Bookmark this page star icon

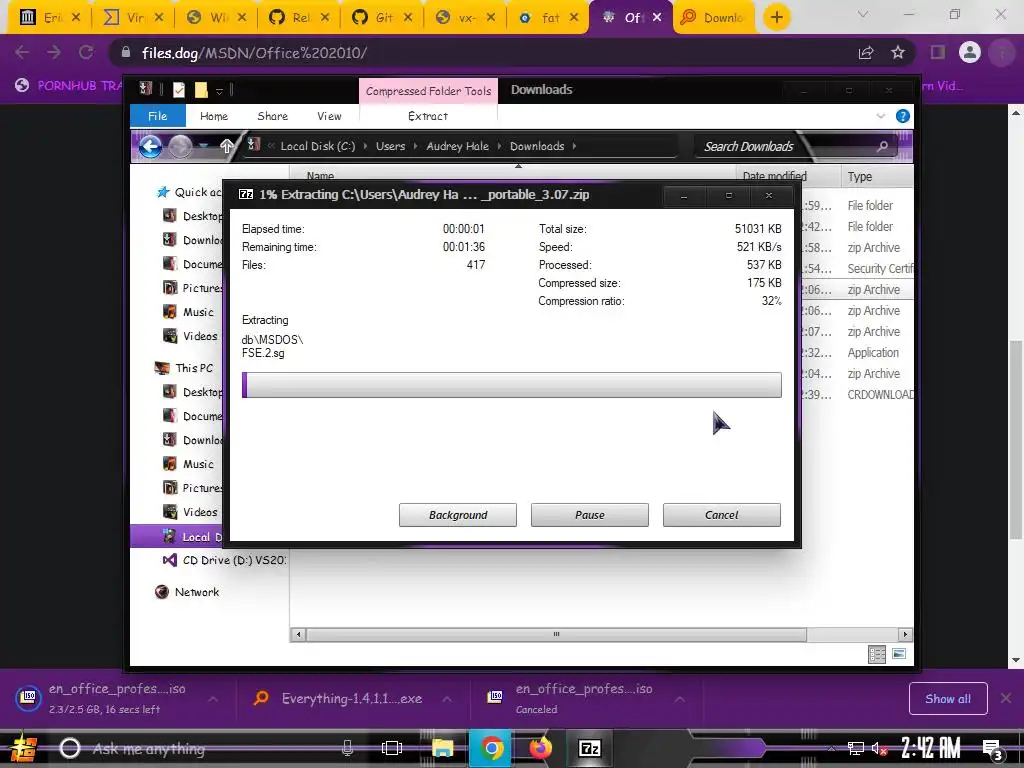click(x=898, y=52)
